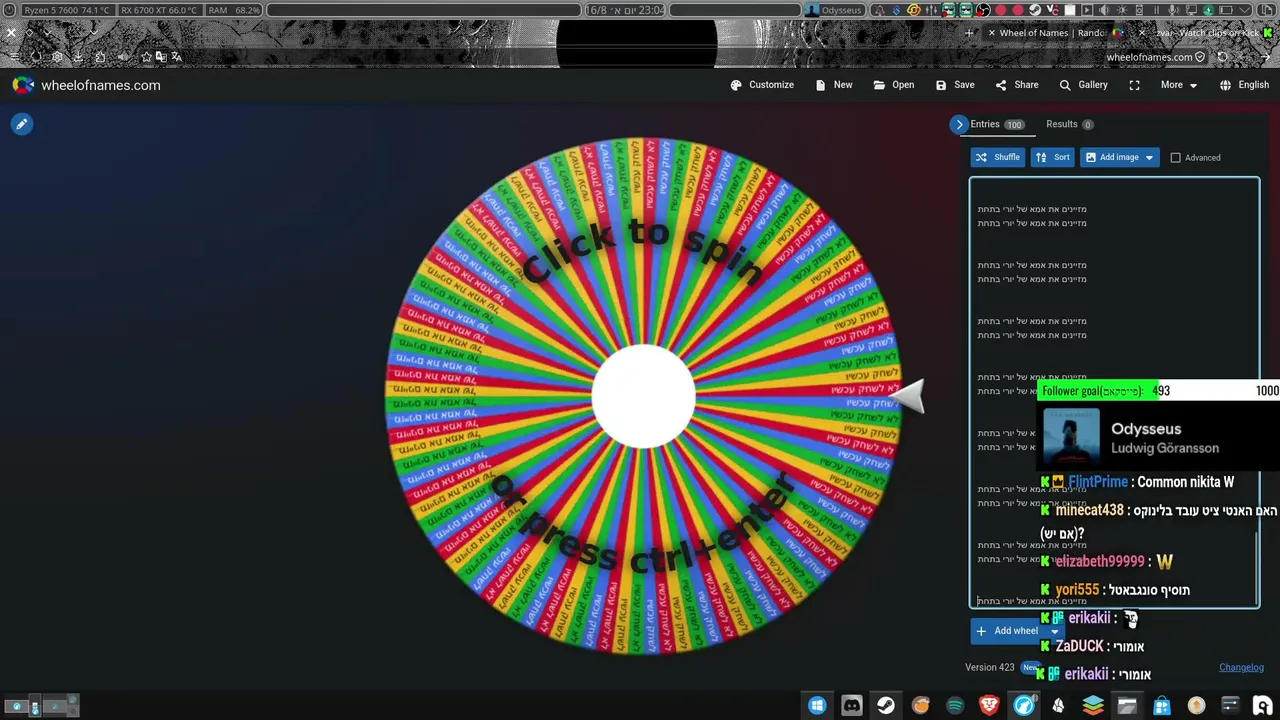Open Spotify from the taskbar

click(x=955, y=705)
